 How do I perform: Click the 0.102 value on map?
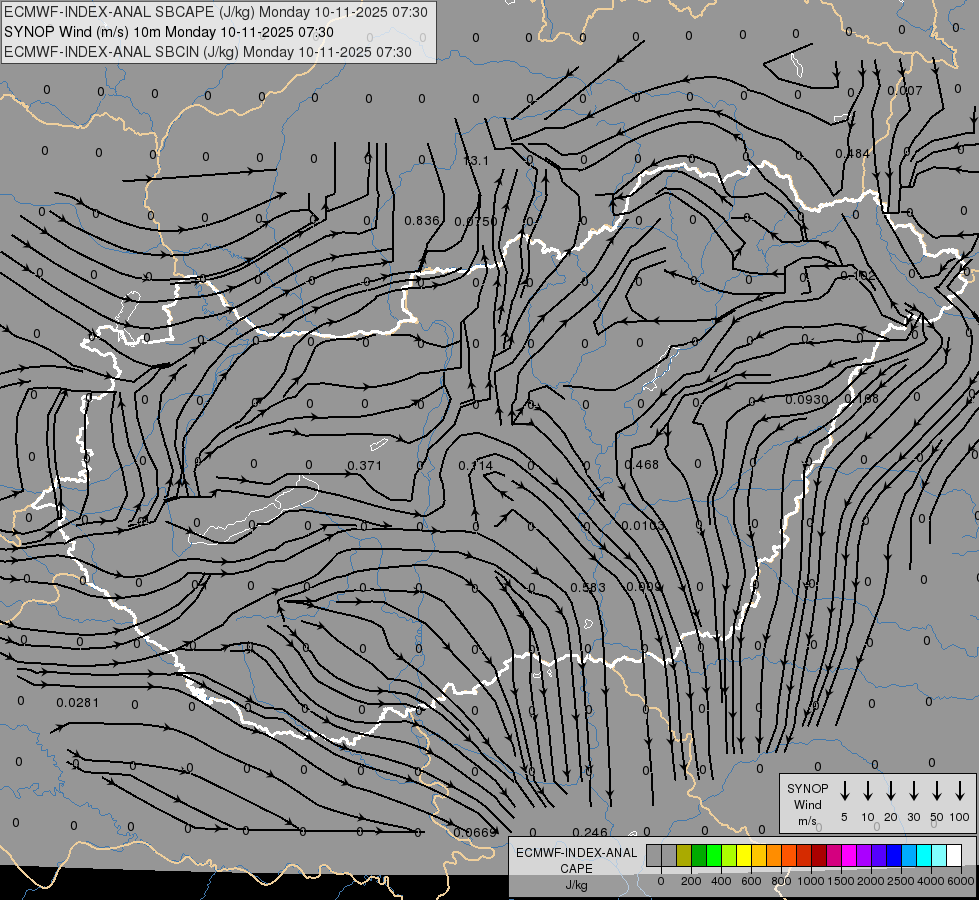point(858,275)
